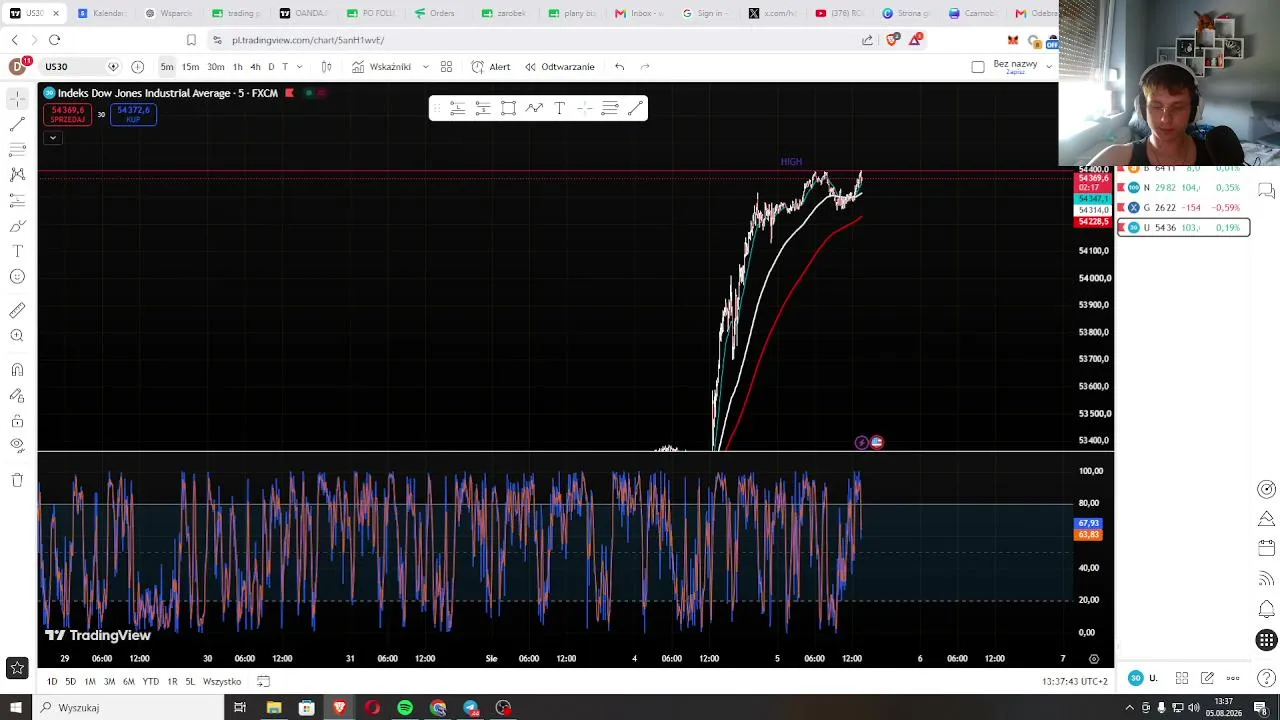The width and height of the screenshot is (1280, 720).
Task: Select the brush drawing tool
Action: tap(17, 225)
